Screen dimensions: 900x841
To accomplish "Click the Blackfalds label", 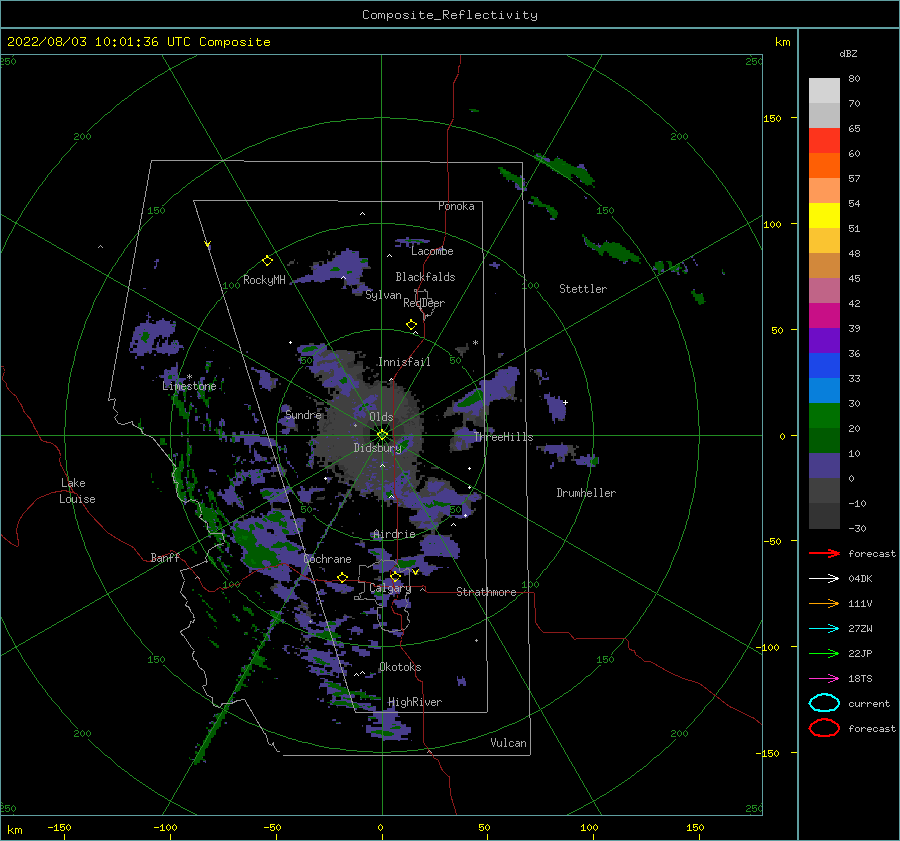I will point(425,277).
